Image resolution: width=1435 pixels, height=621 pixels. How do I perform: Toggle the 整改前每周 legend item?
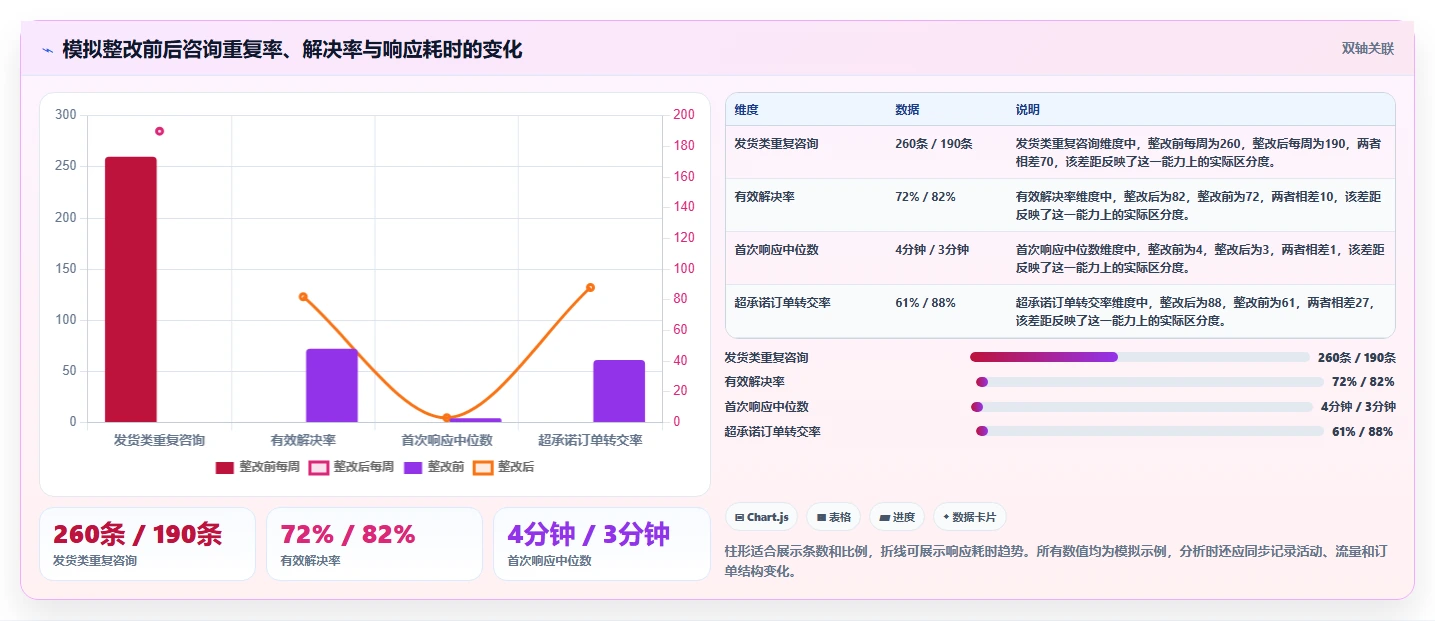(257, 467)
